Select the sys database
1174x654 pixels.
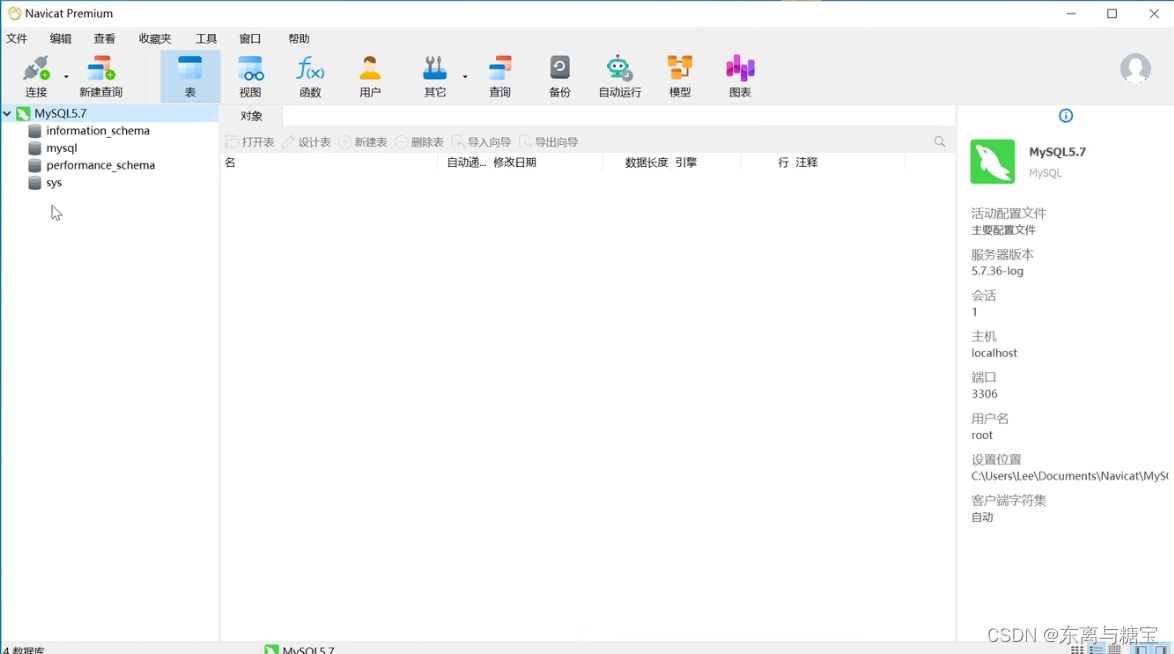pos(54,182)
